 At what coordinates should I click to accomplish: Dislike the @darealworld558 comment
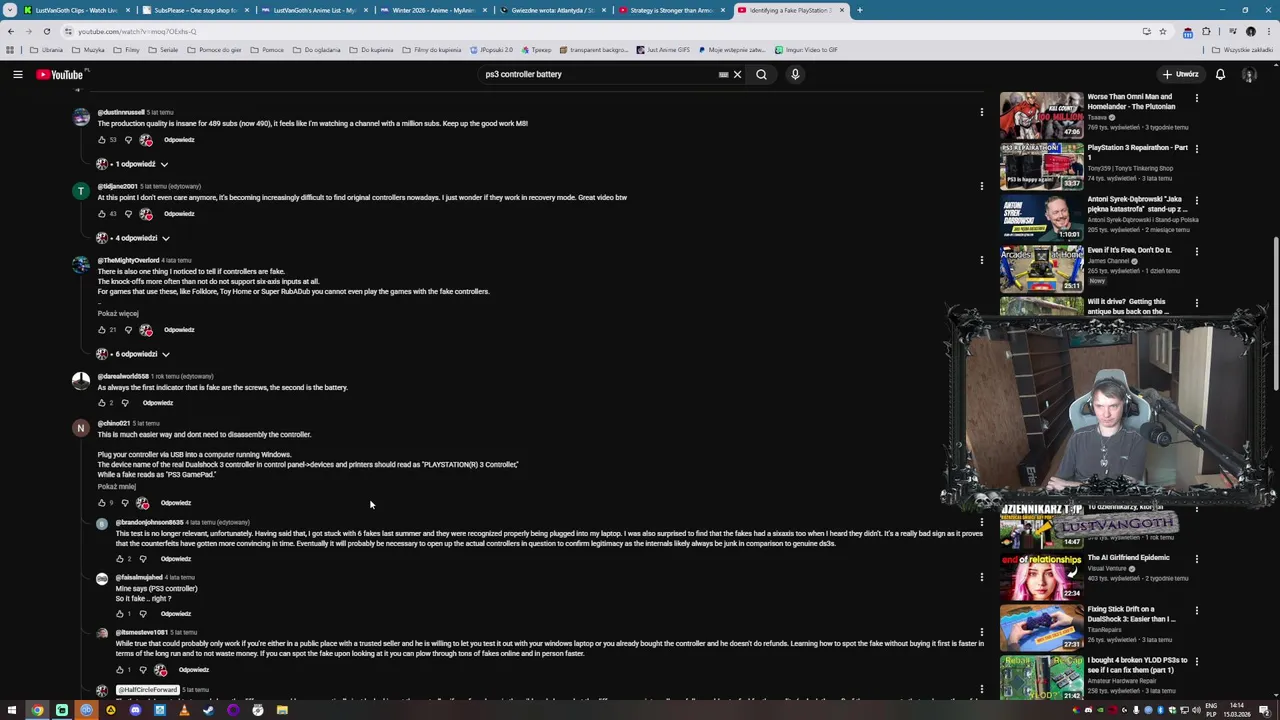click(x=125, y=403)
